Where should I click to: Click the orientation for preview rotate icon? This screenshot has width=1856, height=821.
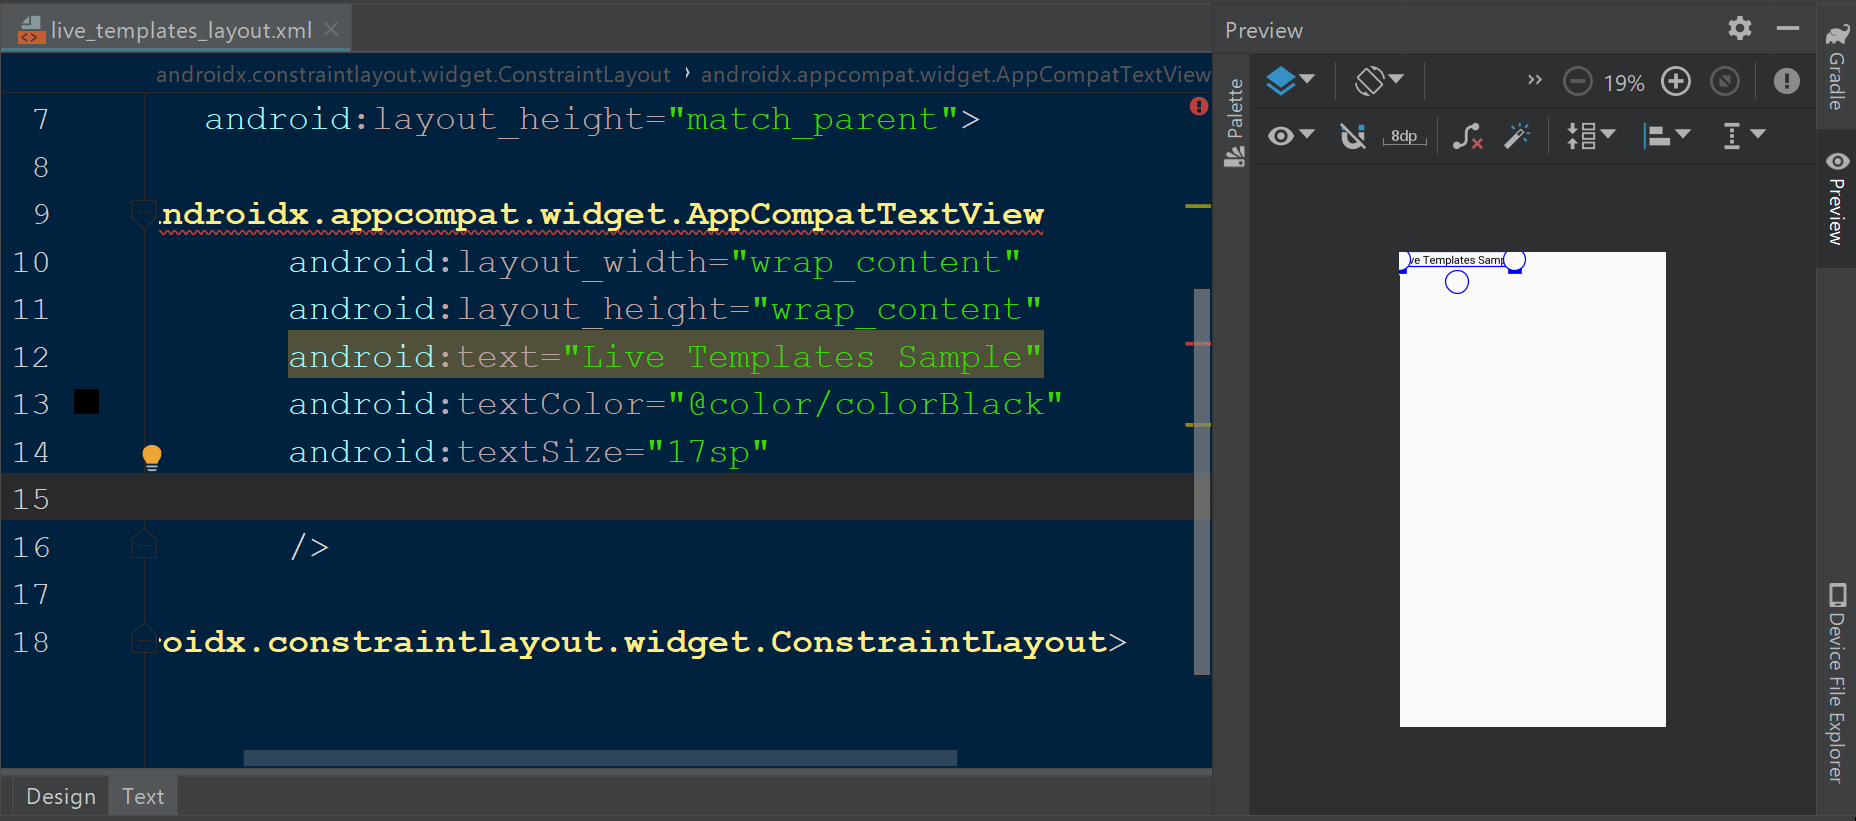tap(1379, 80)
